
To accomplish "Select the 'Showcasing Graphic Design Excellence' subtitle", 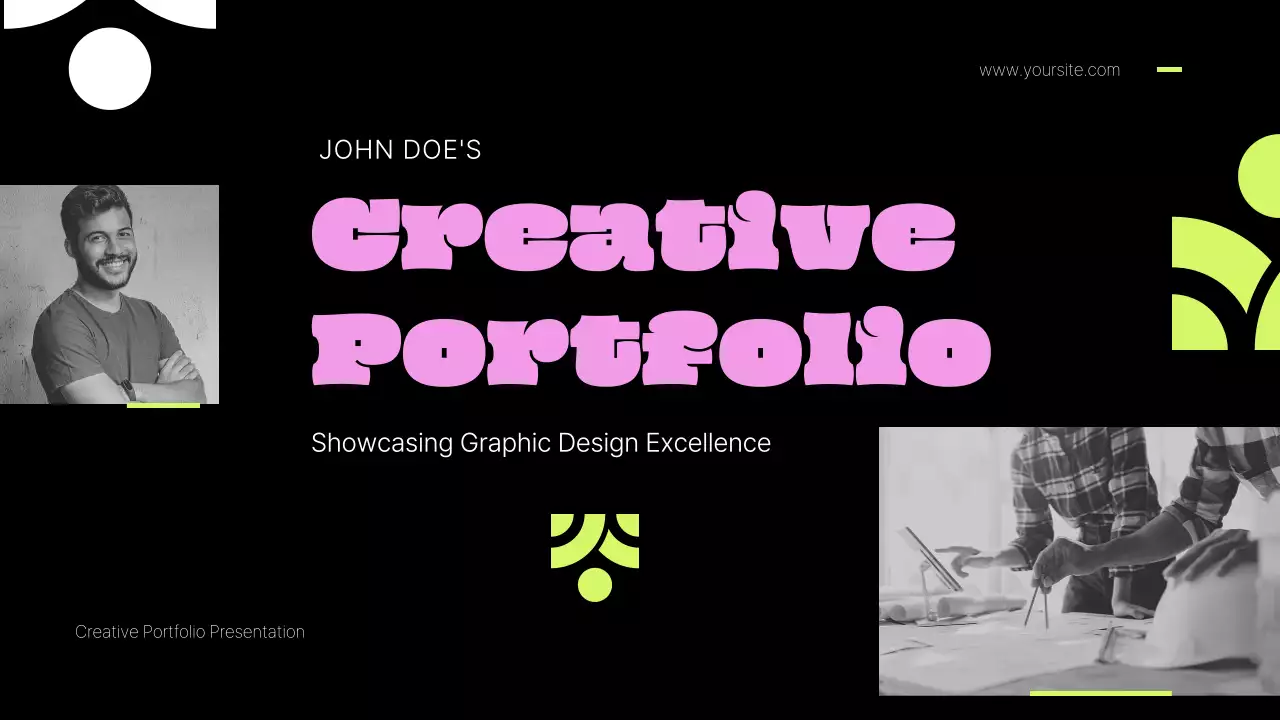I will [x=541, y=442].
